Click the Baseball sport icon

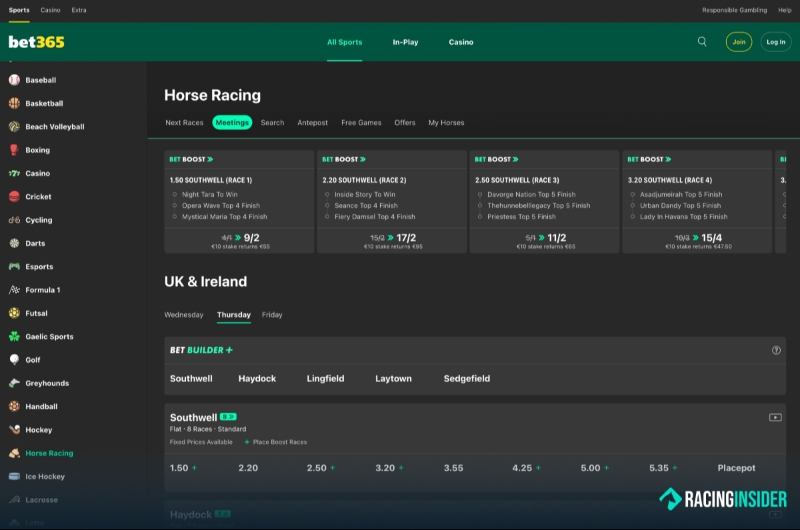click(x=14, y=80)
